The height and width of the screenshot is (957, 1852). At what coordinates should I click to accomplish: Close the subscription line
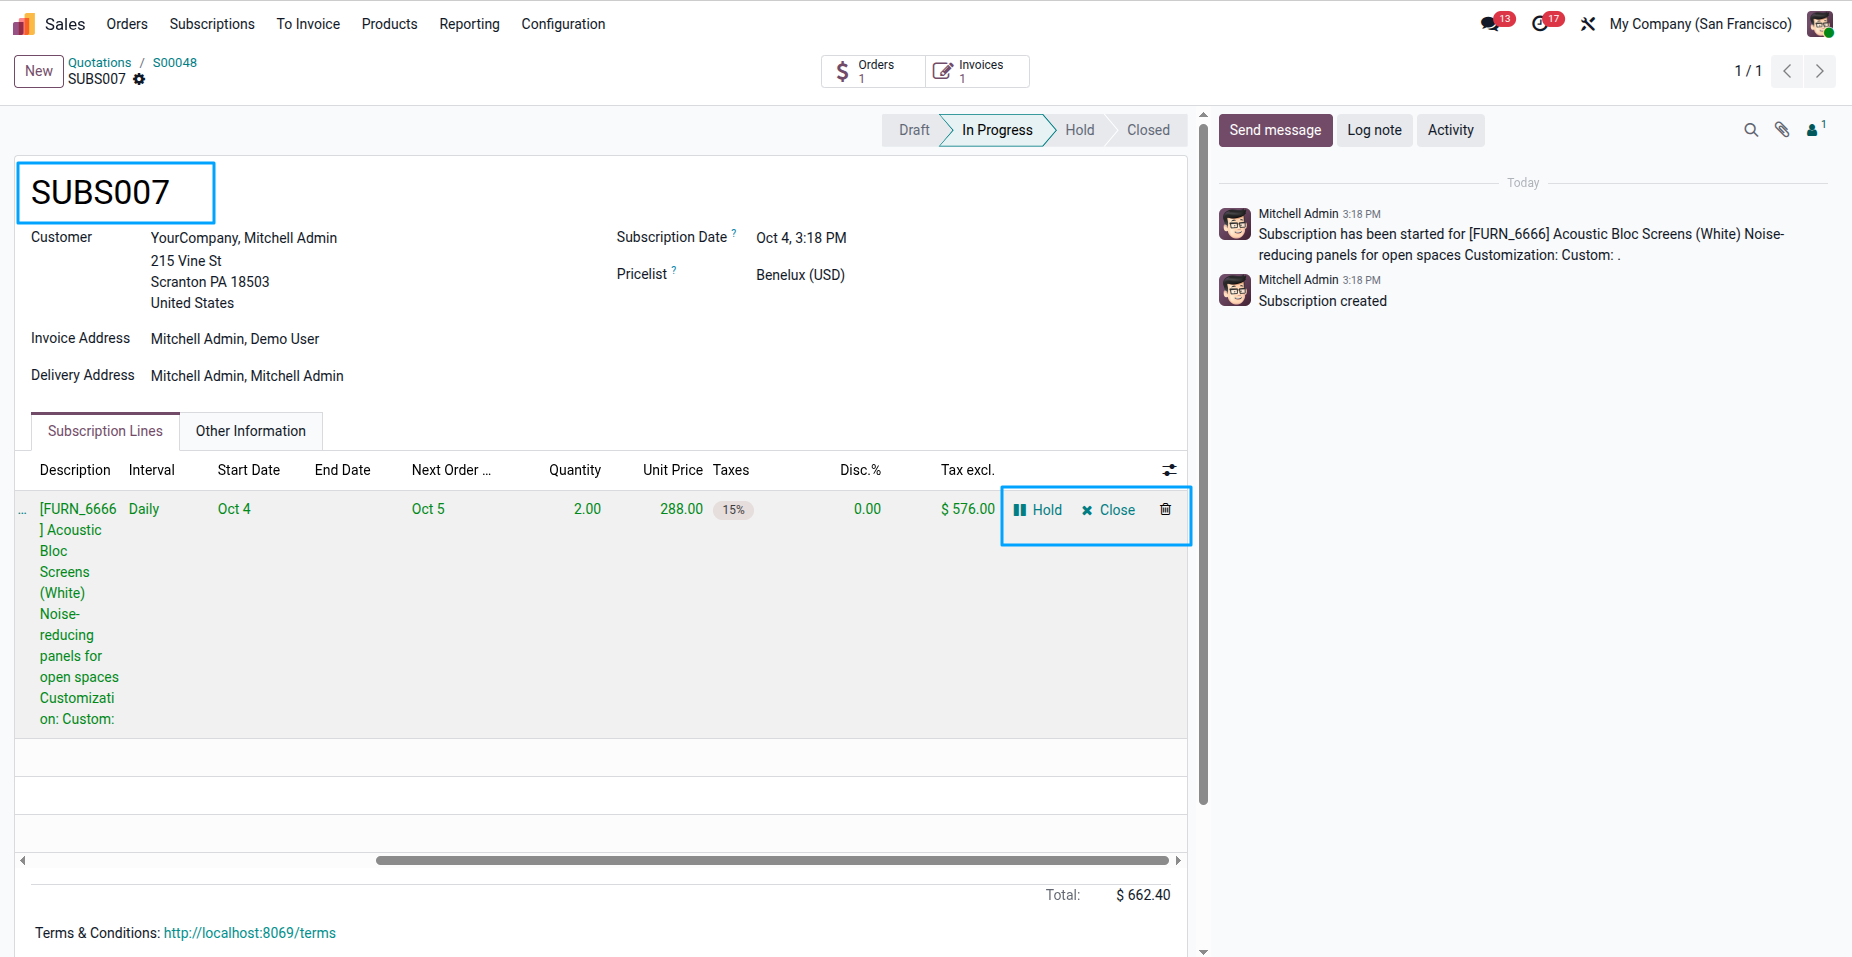(x=1108, y=510)
